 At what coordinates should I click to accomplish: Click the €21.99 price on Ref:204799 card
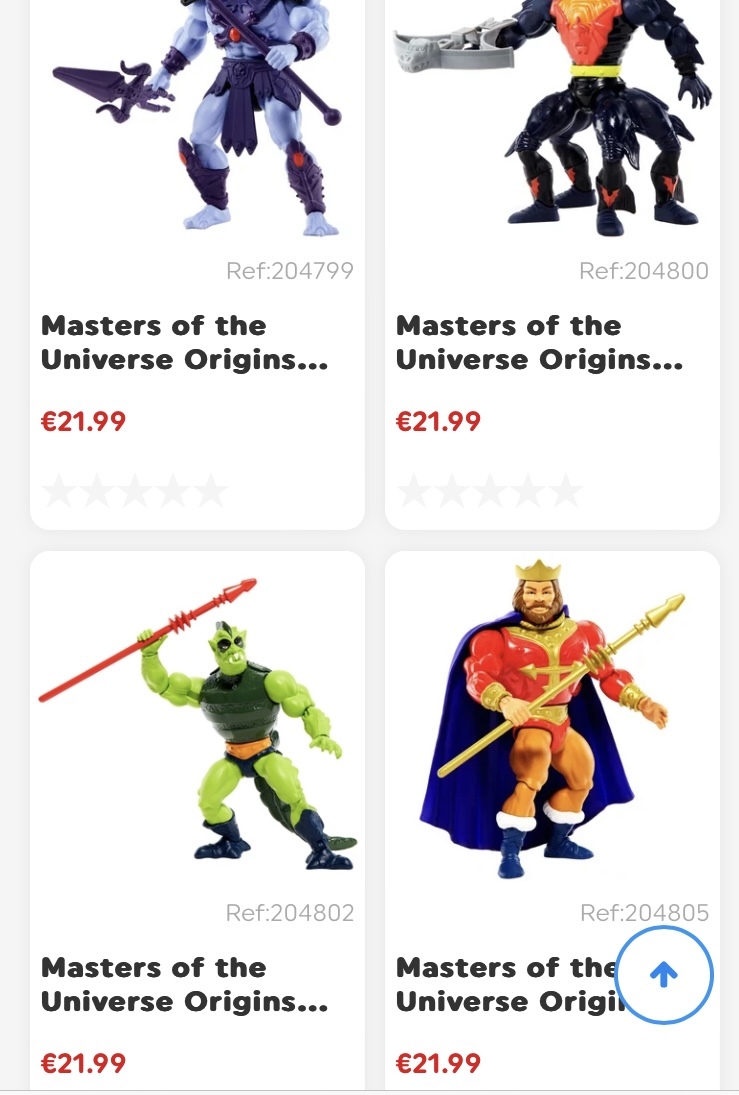coord(83,421)
